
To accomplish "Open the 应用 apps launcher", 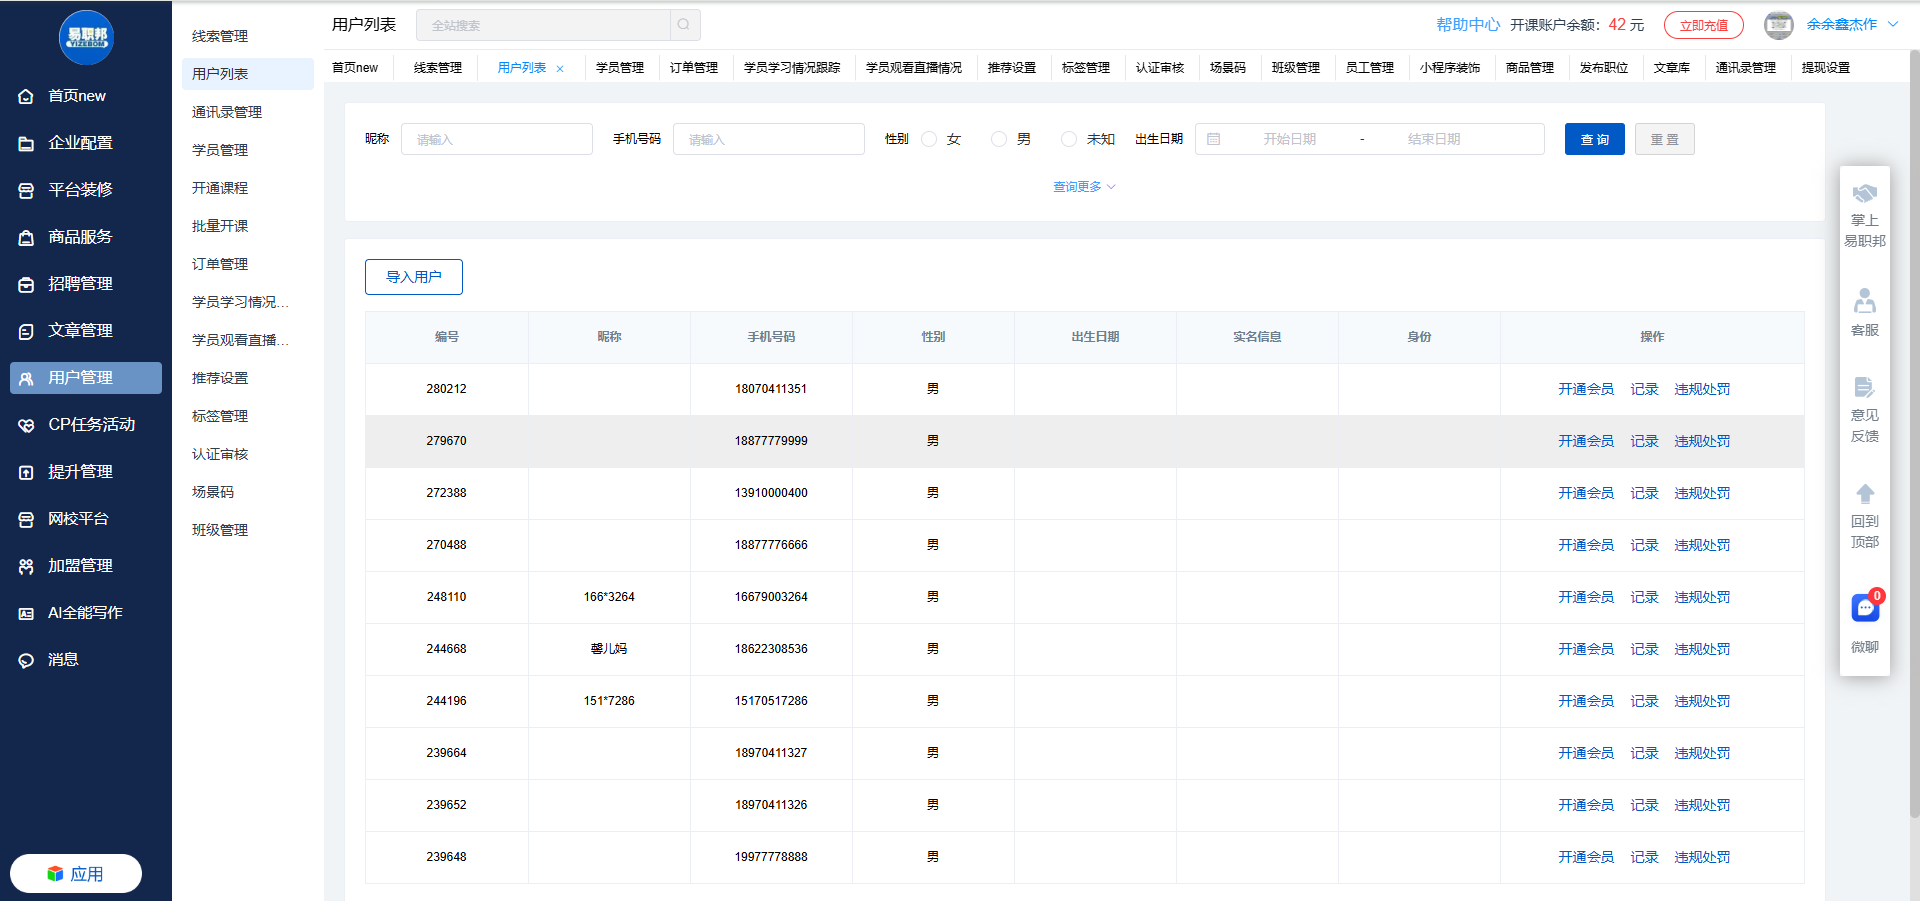I will (76, 874).
